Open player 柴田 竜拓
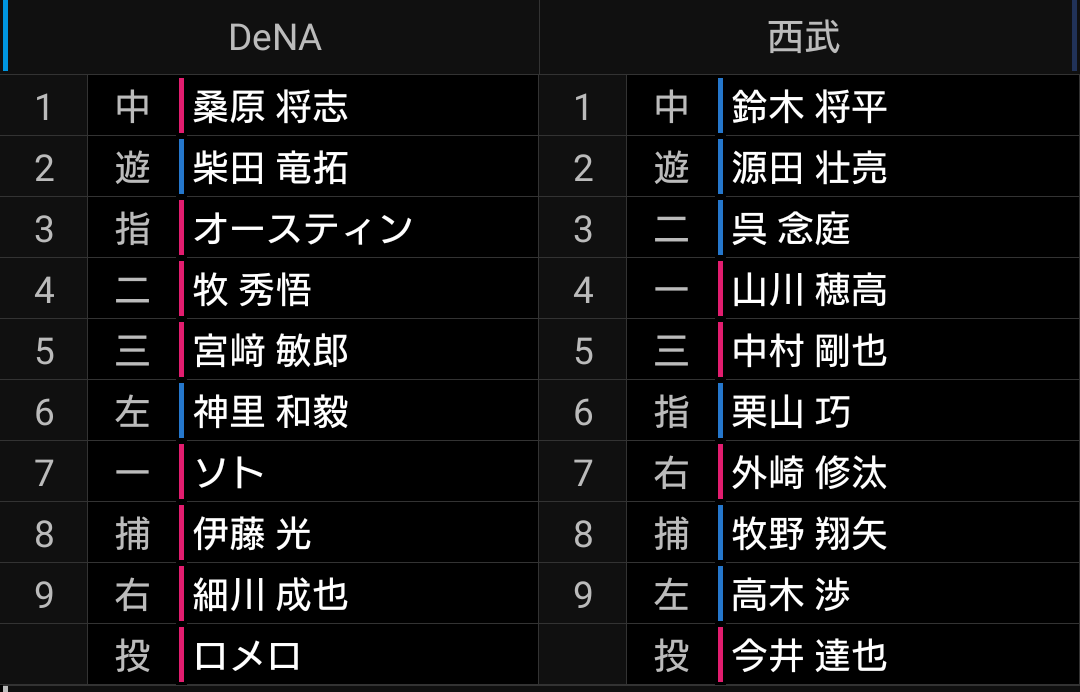The height and width of the screenshot is (692, 1080). click(271, 168)
